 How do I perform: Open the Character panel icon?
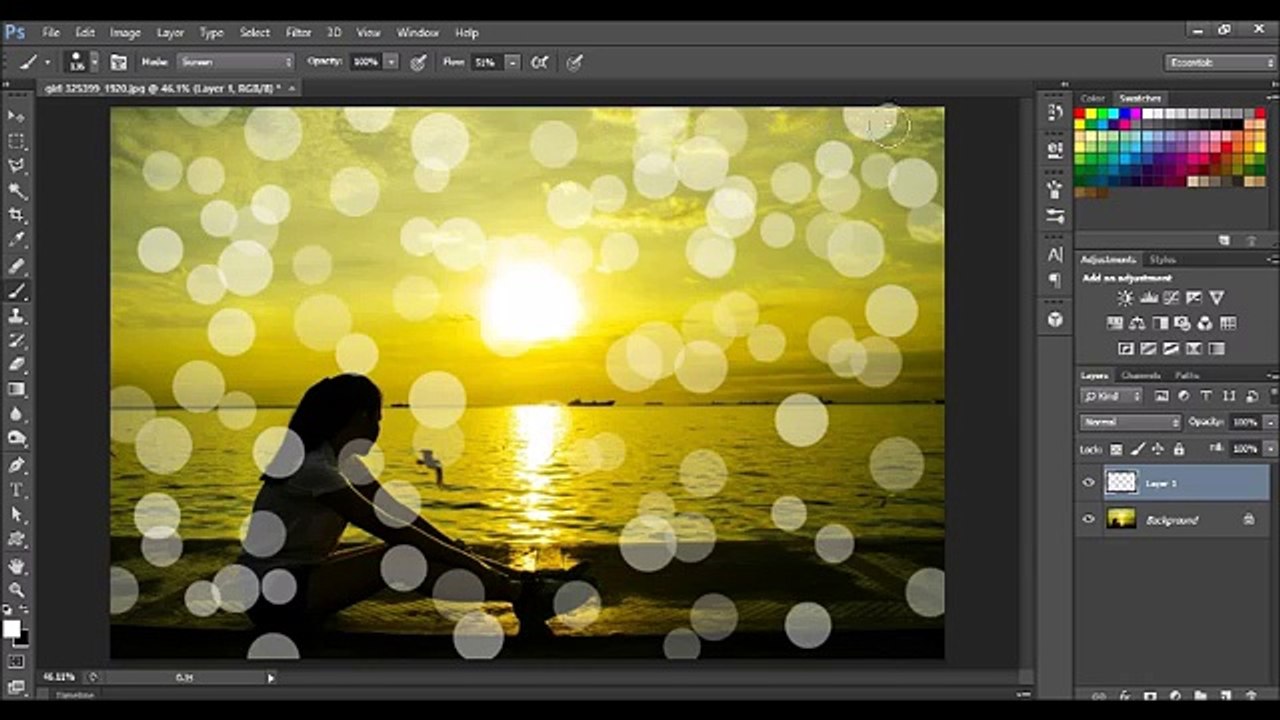[x=1055, y=255]
